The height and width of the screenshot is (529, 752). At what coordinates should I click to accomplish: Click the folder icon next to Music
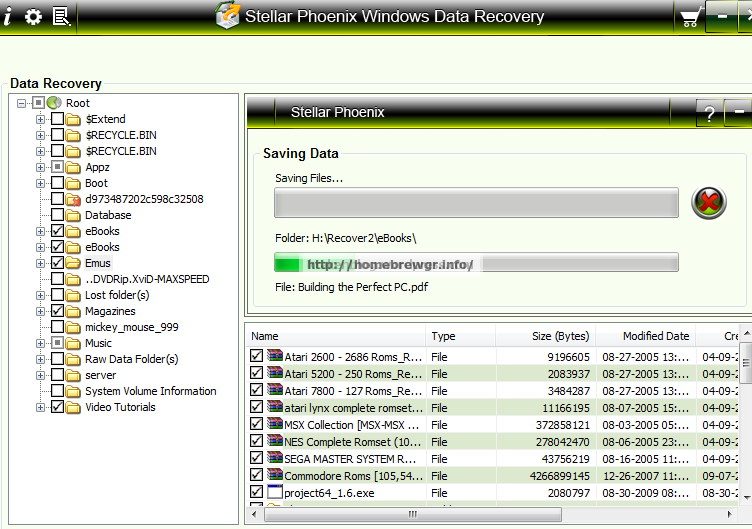pos(73,343)
